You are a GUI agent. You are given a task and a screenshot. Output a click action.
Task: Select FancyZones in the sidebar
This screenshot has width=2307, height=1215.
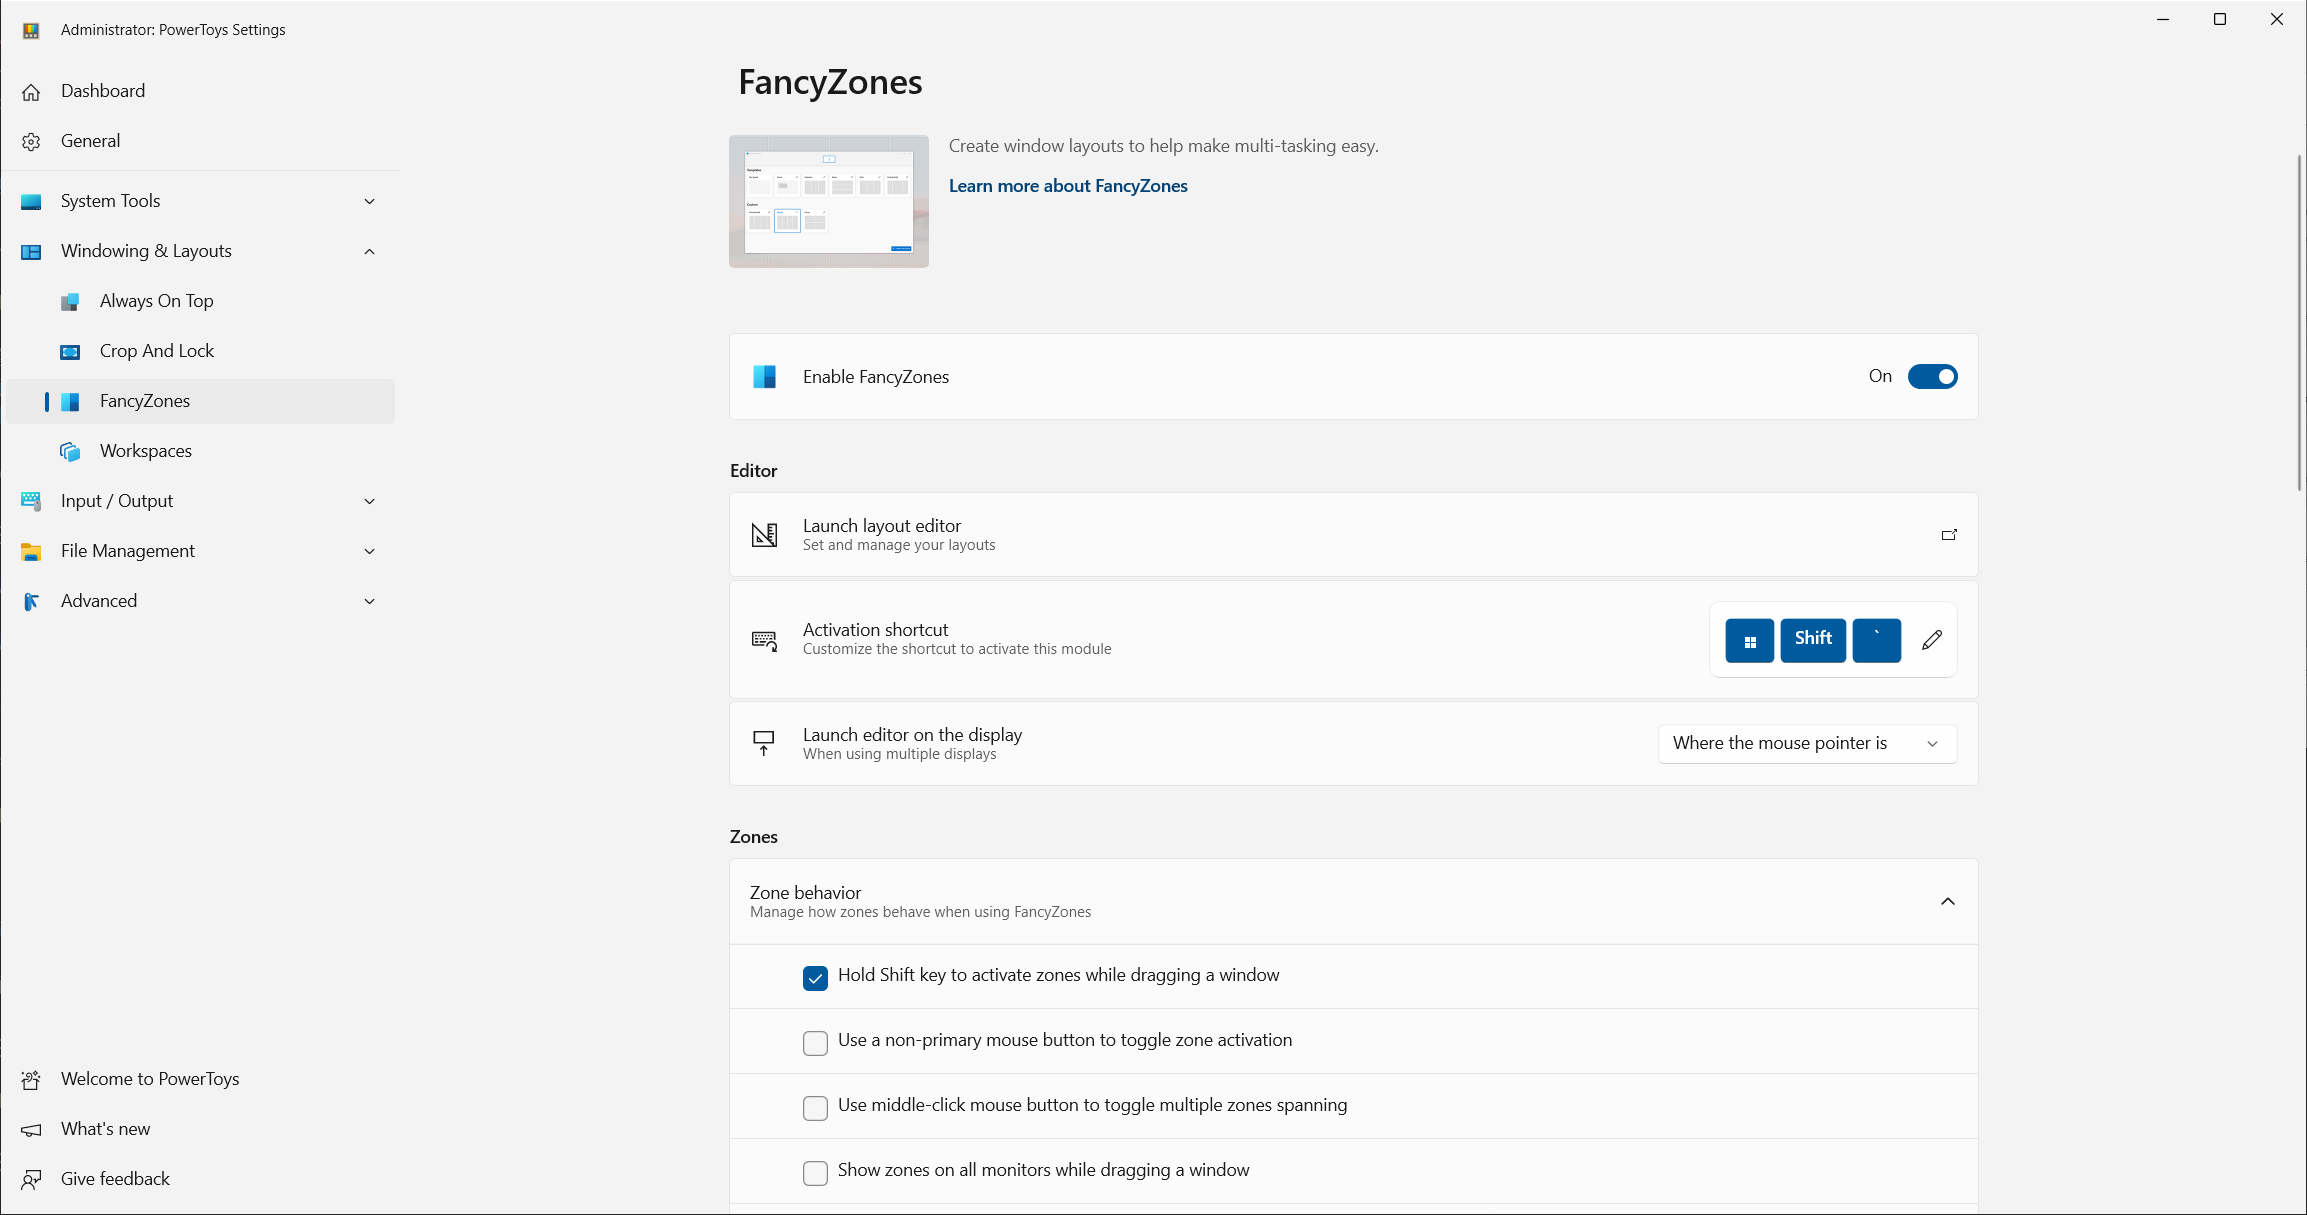145,401
